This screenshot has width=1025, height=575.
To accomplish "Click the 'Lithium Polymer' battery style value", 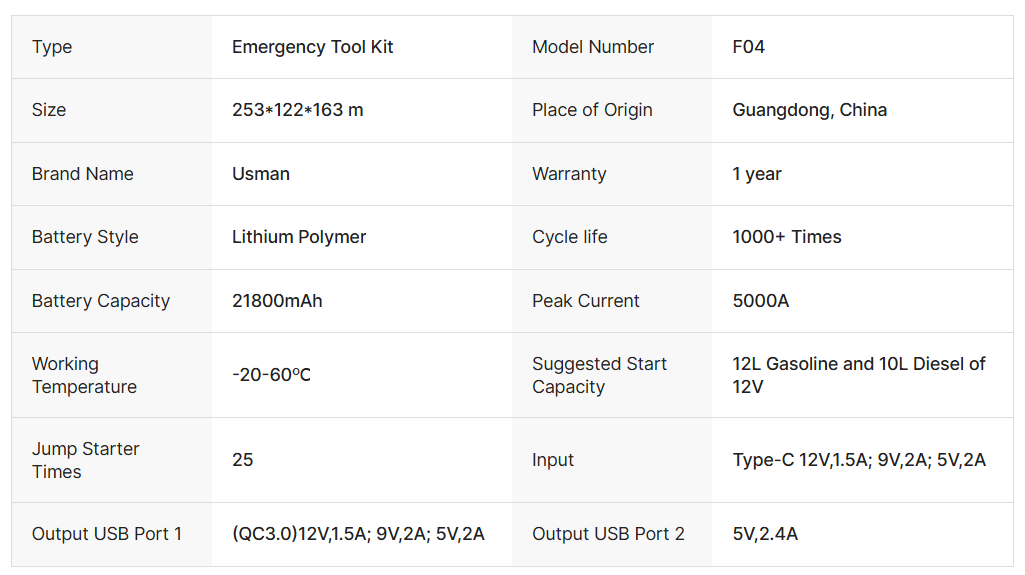I will point(299,237).
